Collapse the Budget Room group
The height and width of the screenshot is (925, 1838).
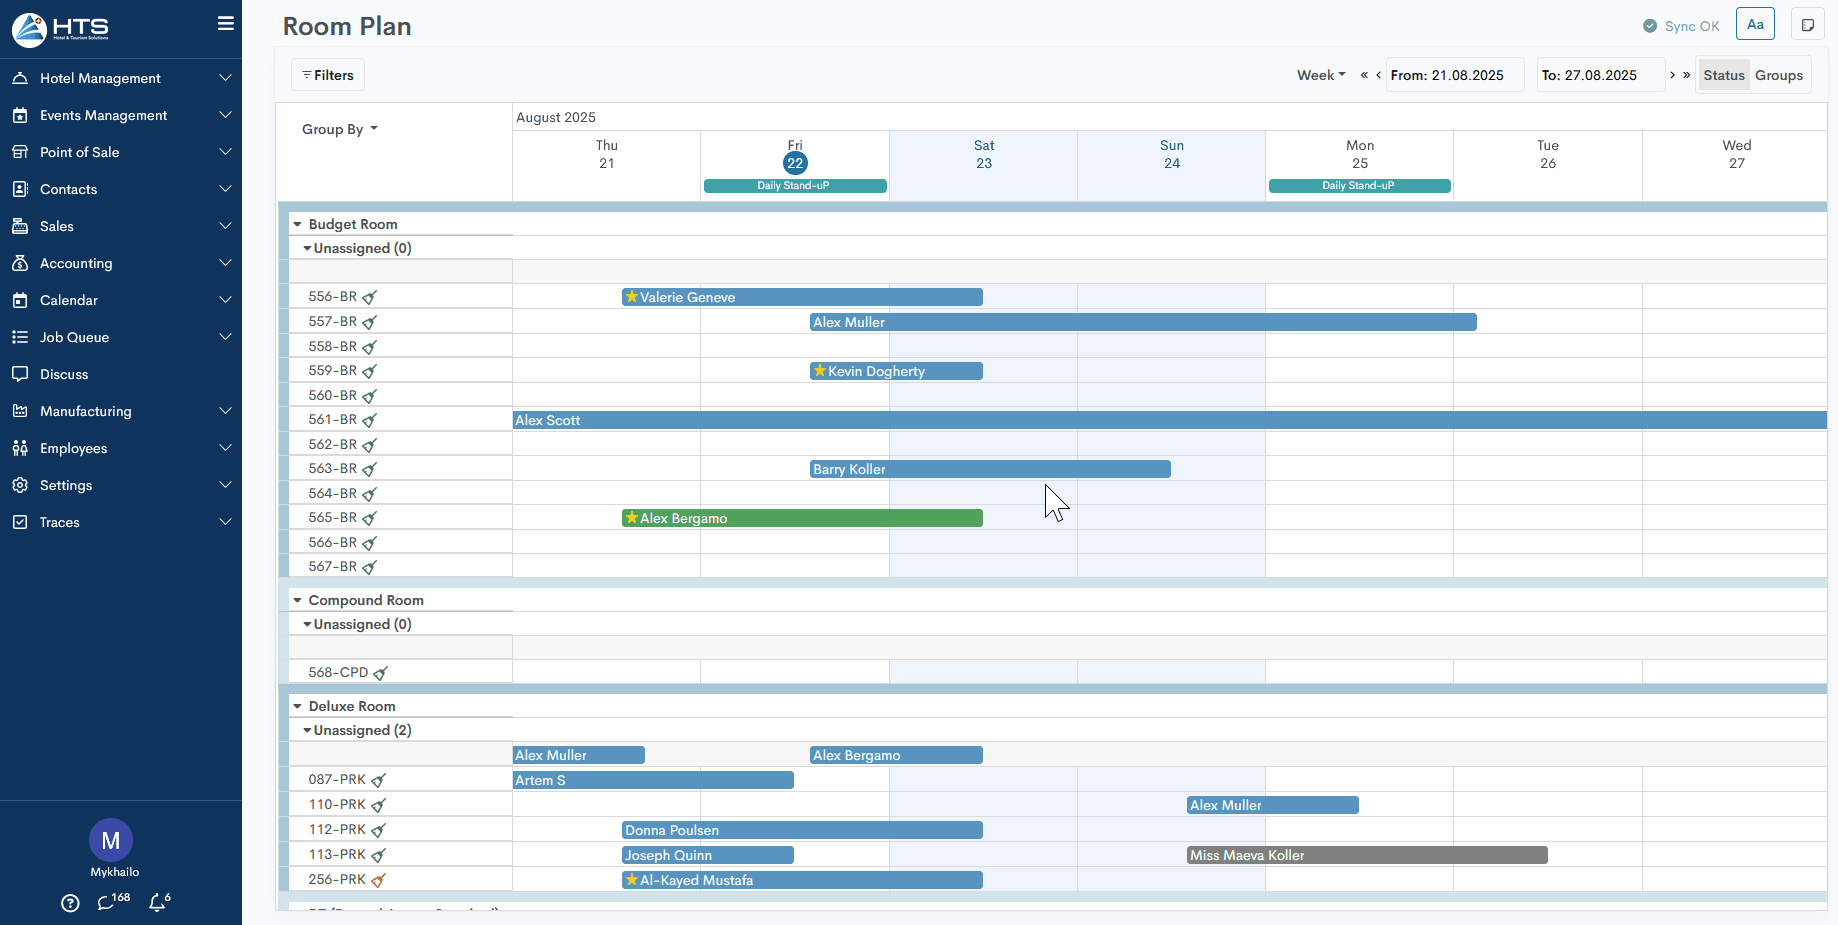[298, 224]
